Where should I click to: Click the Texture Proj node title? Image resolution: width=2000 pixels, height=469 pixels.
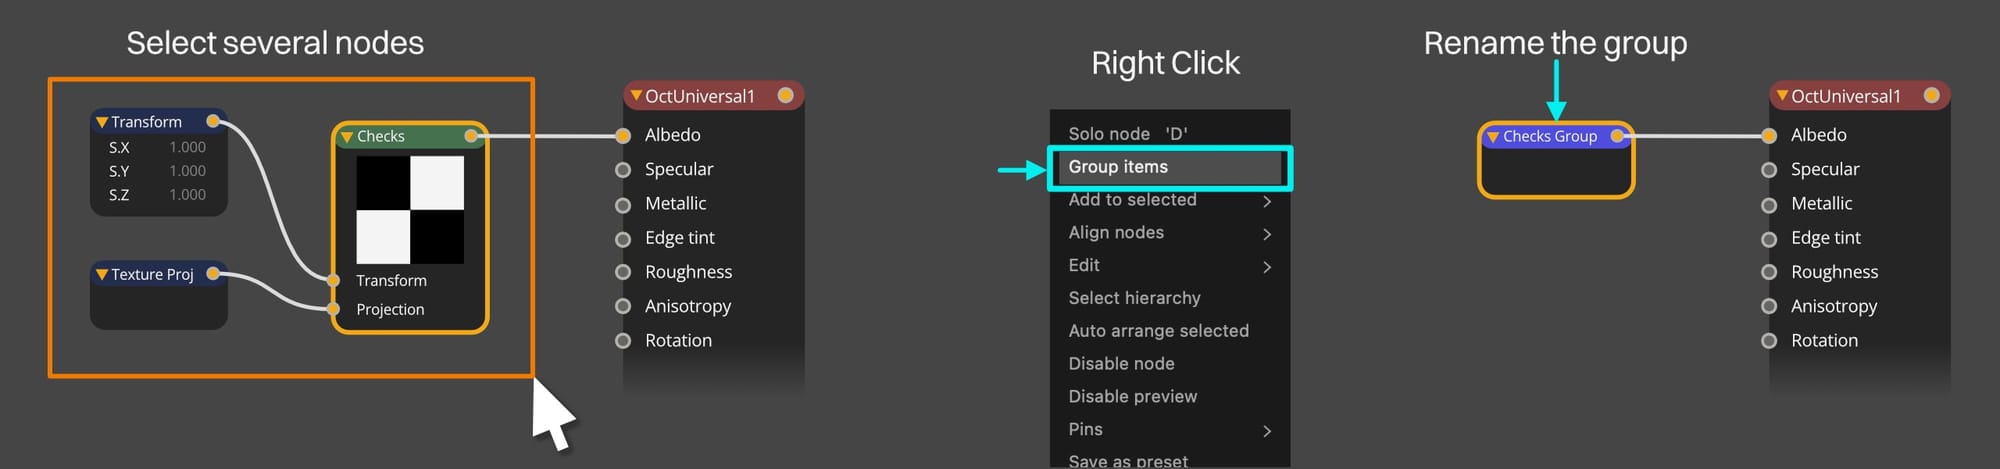click(x=152, y=274)
